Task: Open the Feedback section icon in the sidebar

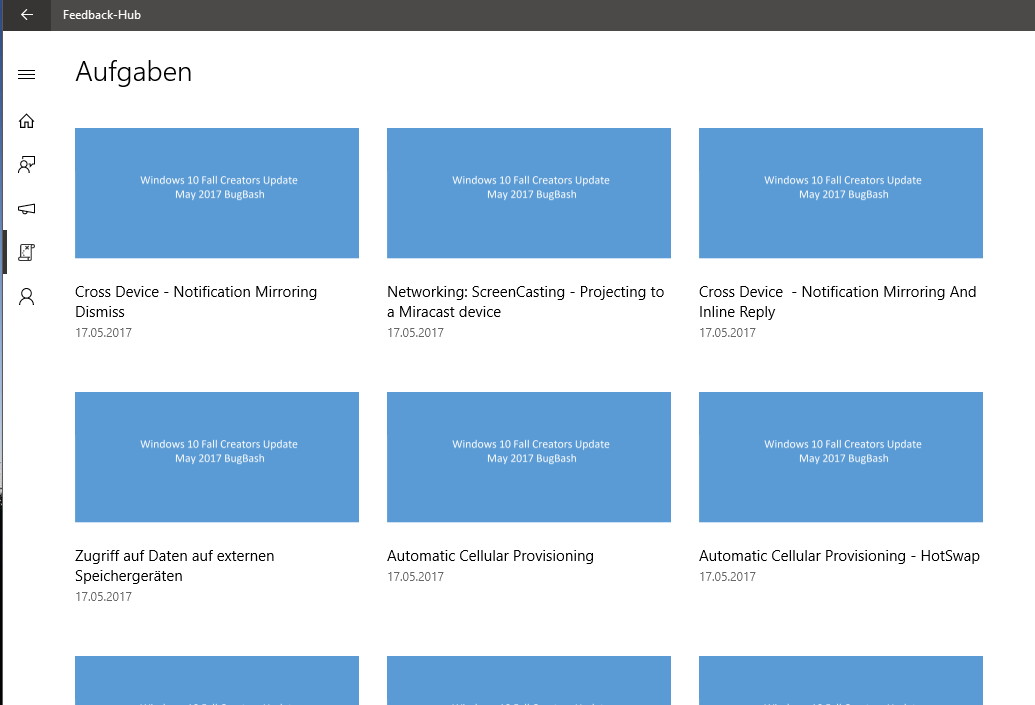Action: click(26, 164)
